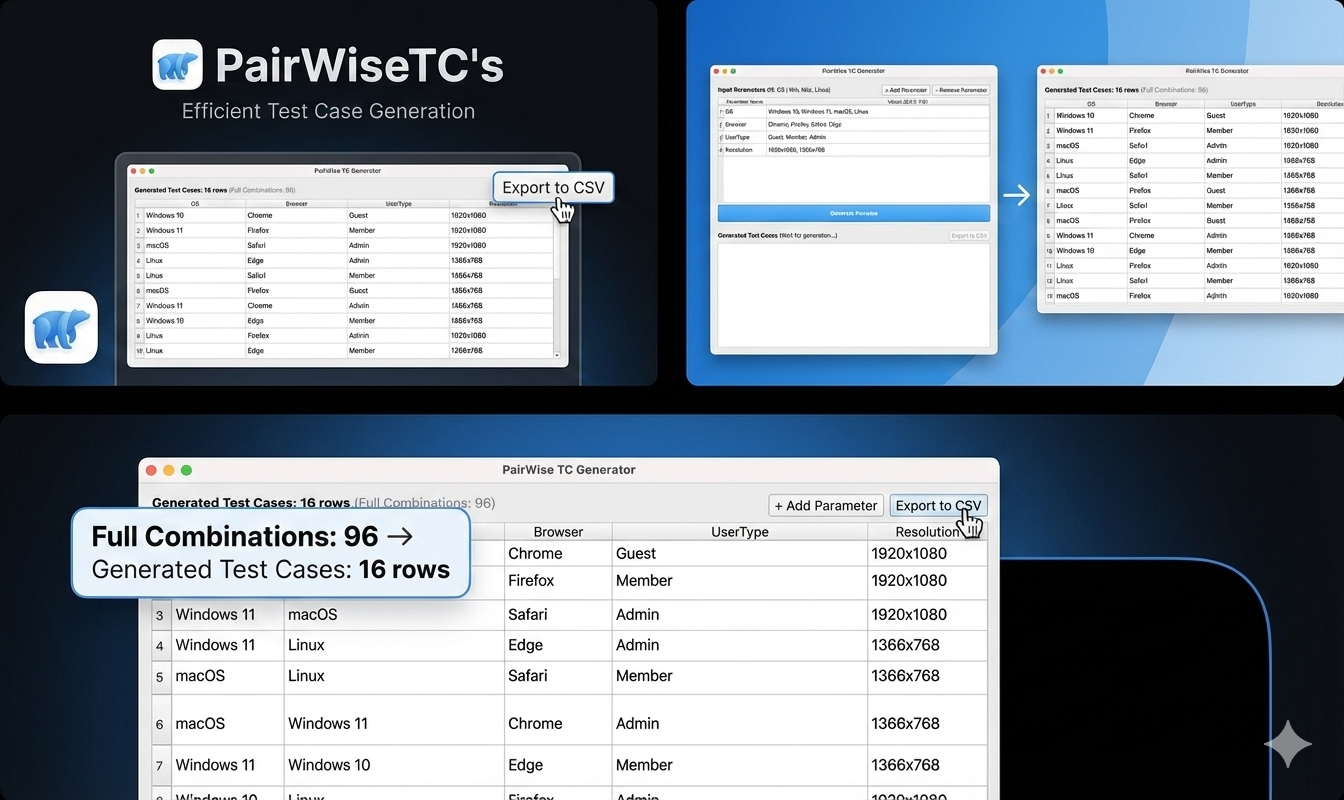Click Export to CSV in the main generator window

click(x=938, y=505)
